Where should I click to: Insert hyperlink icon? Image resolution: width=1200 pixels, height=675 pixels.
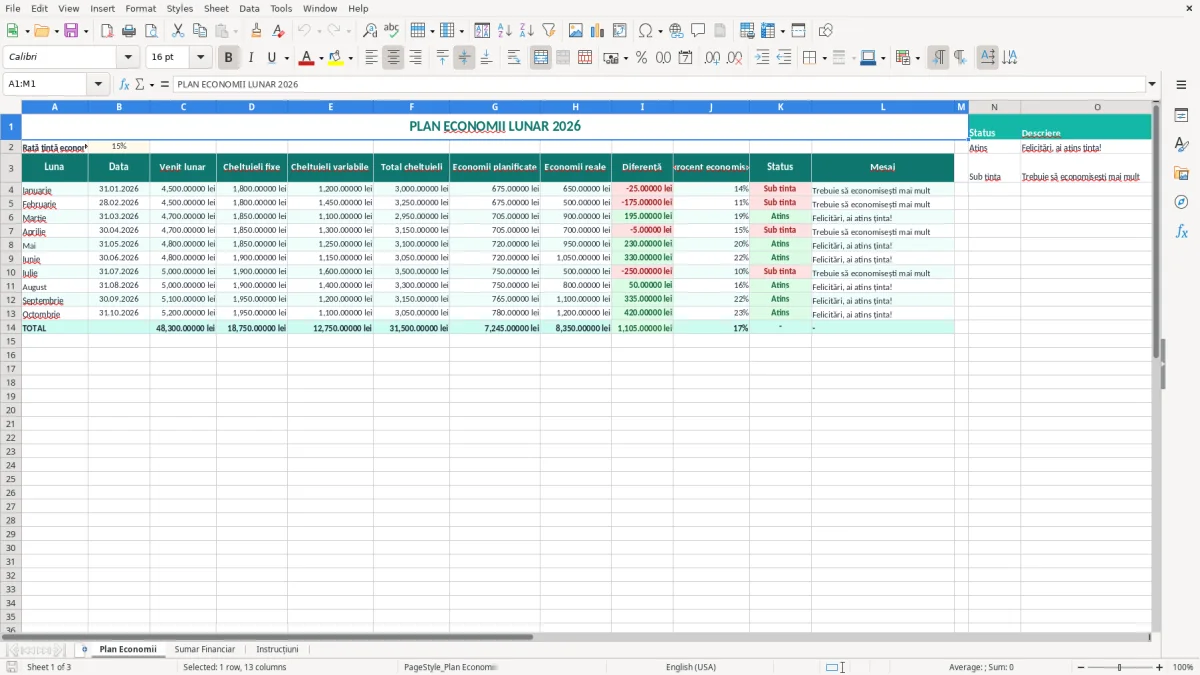point(676,31)
